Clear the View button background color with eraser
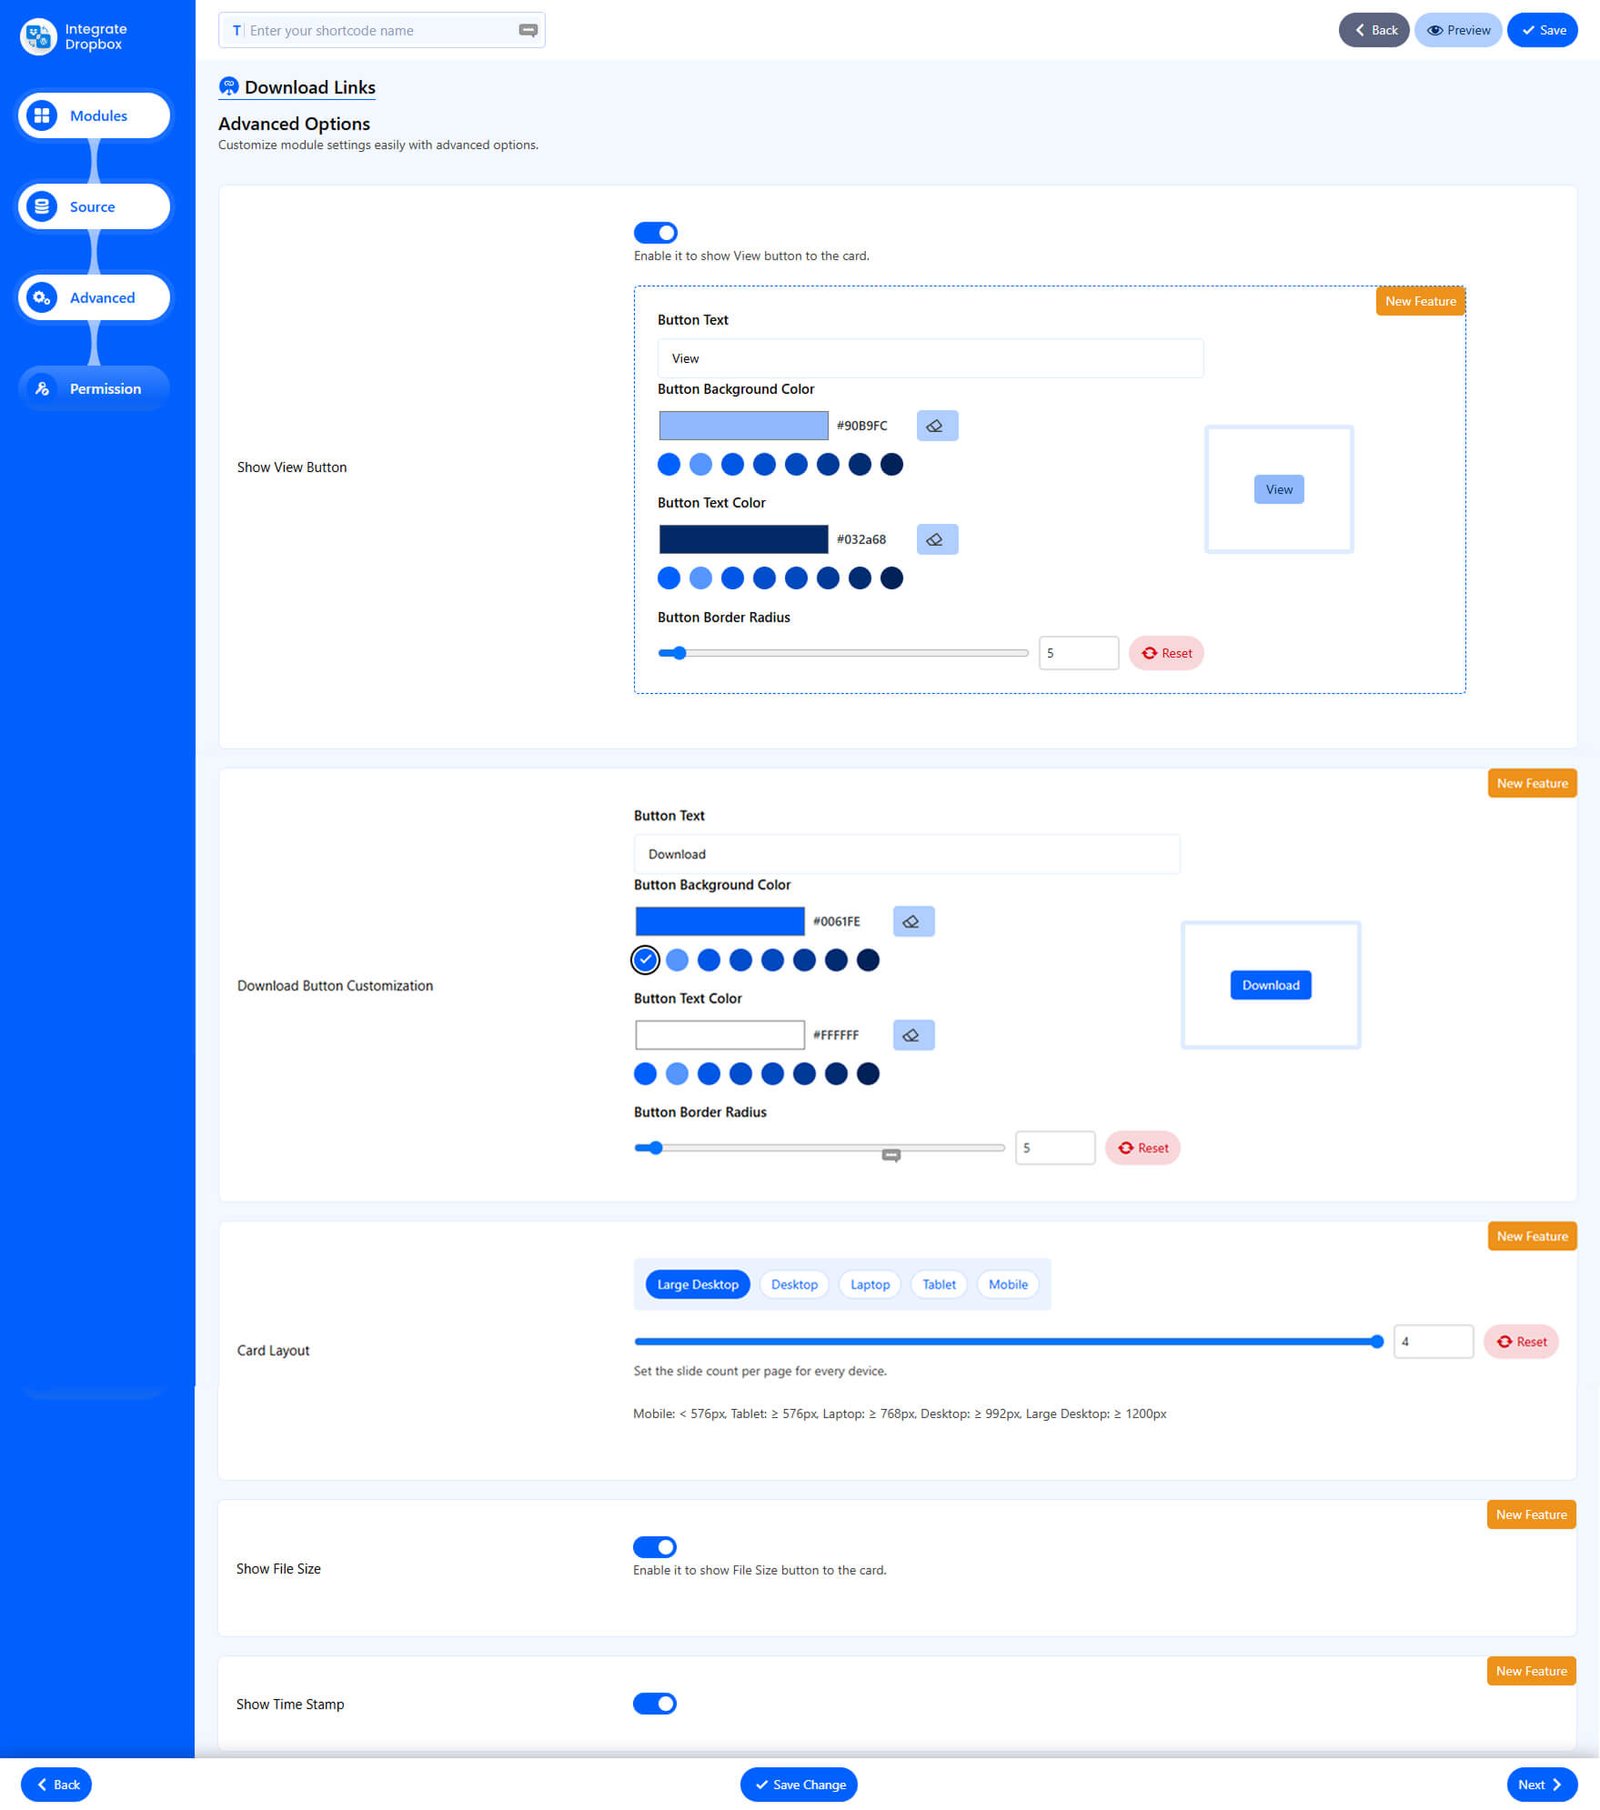Viewport: 1600px width, 1810px height. (937, 426)
